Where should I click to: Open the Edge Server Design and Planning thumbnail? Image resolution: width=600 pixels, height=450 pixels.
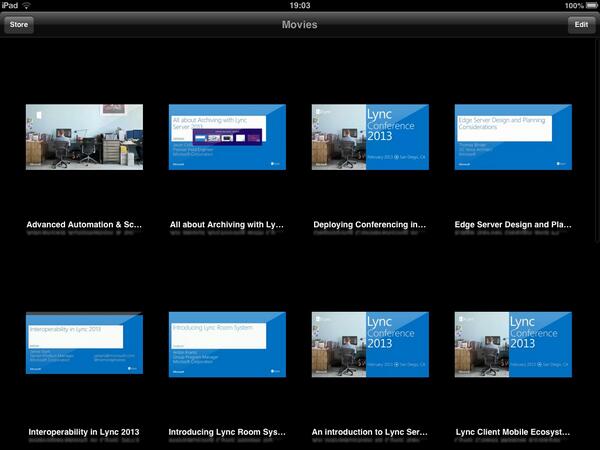[513, 137]
